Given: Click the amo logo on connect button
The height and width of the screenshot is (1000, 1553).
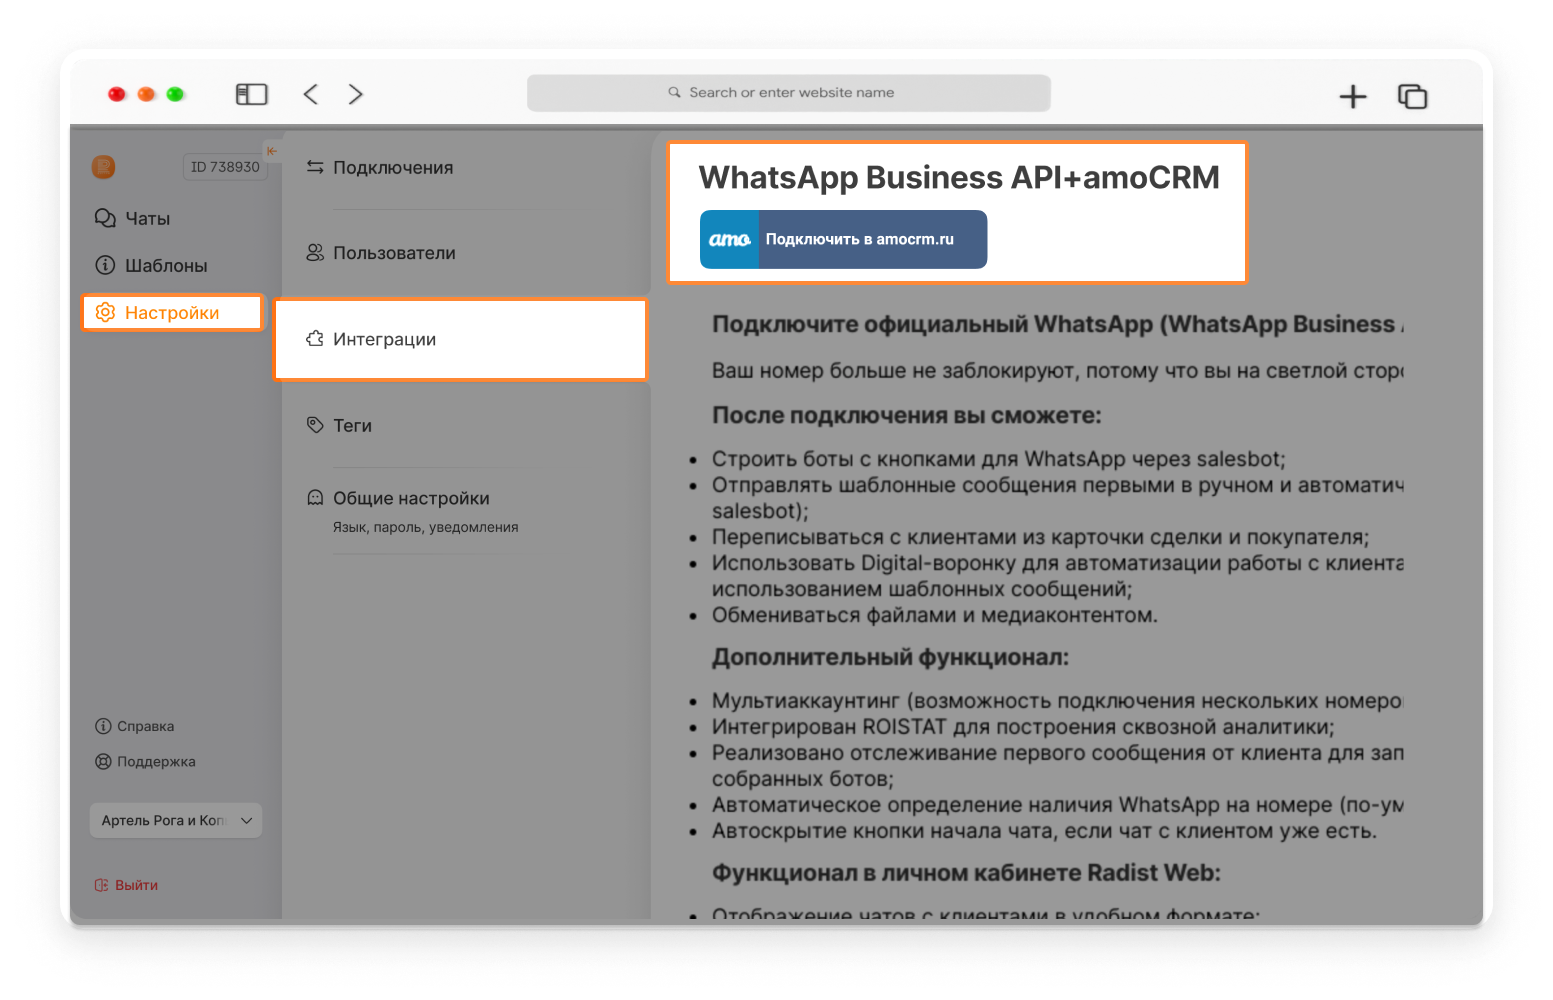Looking at the screenshot, I should point(729,239).
